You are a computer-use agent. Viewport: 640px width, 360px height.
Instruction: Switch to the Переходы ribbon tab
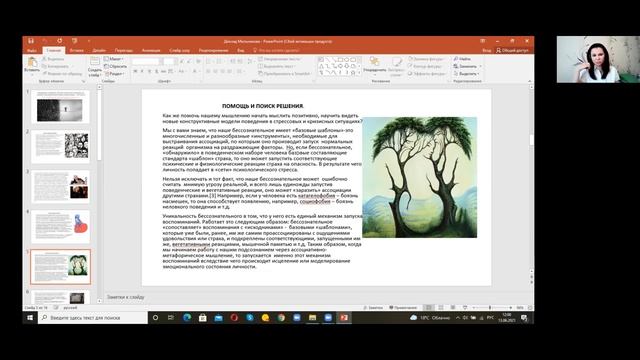(123, 51)
